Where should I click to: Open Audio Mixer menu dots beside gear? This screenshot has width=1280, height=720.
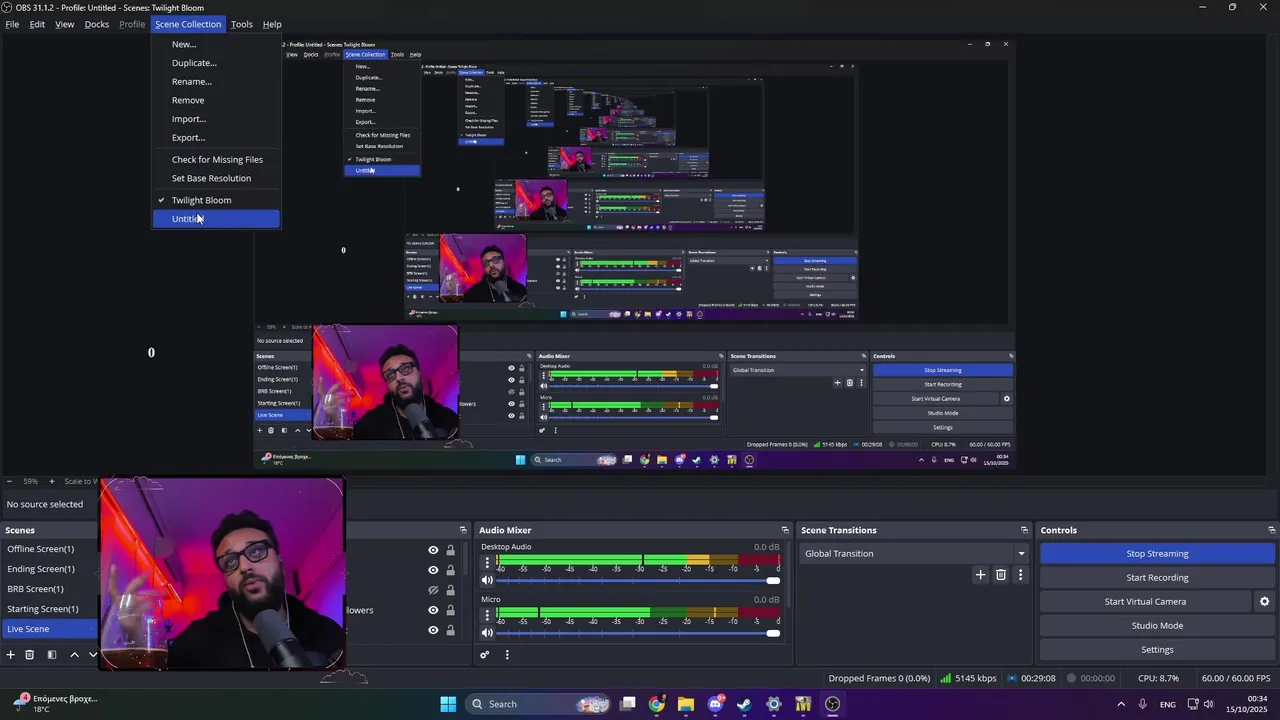coord(507,655)
